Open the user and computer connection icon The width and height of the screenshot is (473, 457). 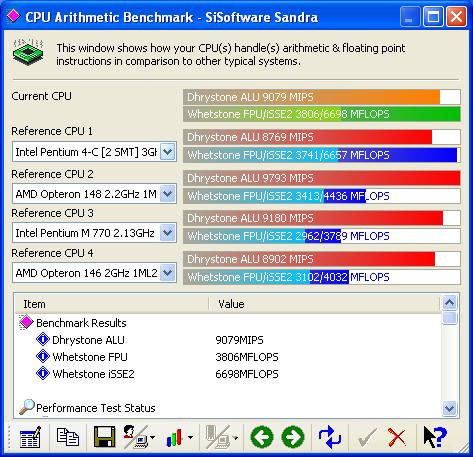pyautogui.click(x=135, y=437)
